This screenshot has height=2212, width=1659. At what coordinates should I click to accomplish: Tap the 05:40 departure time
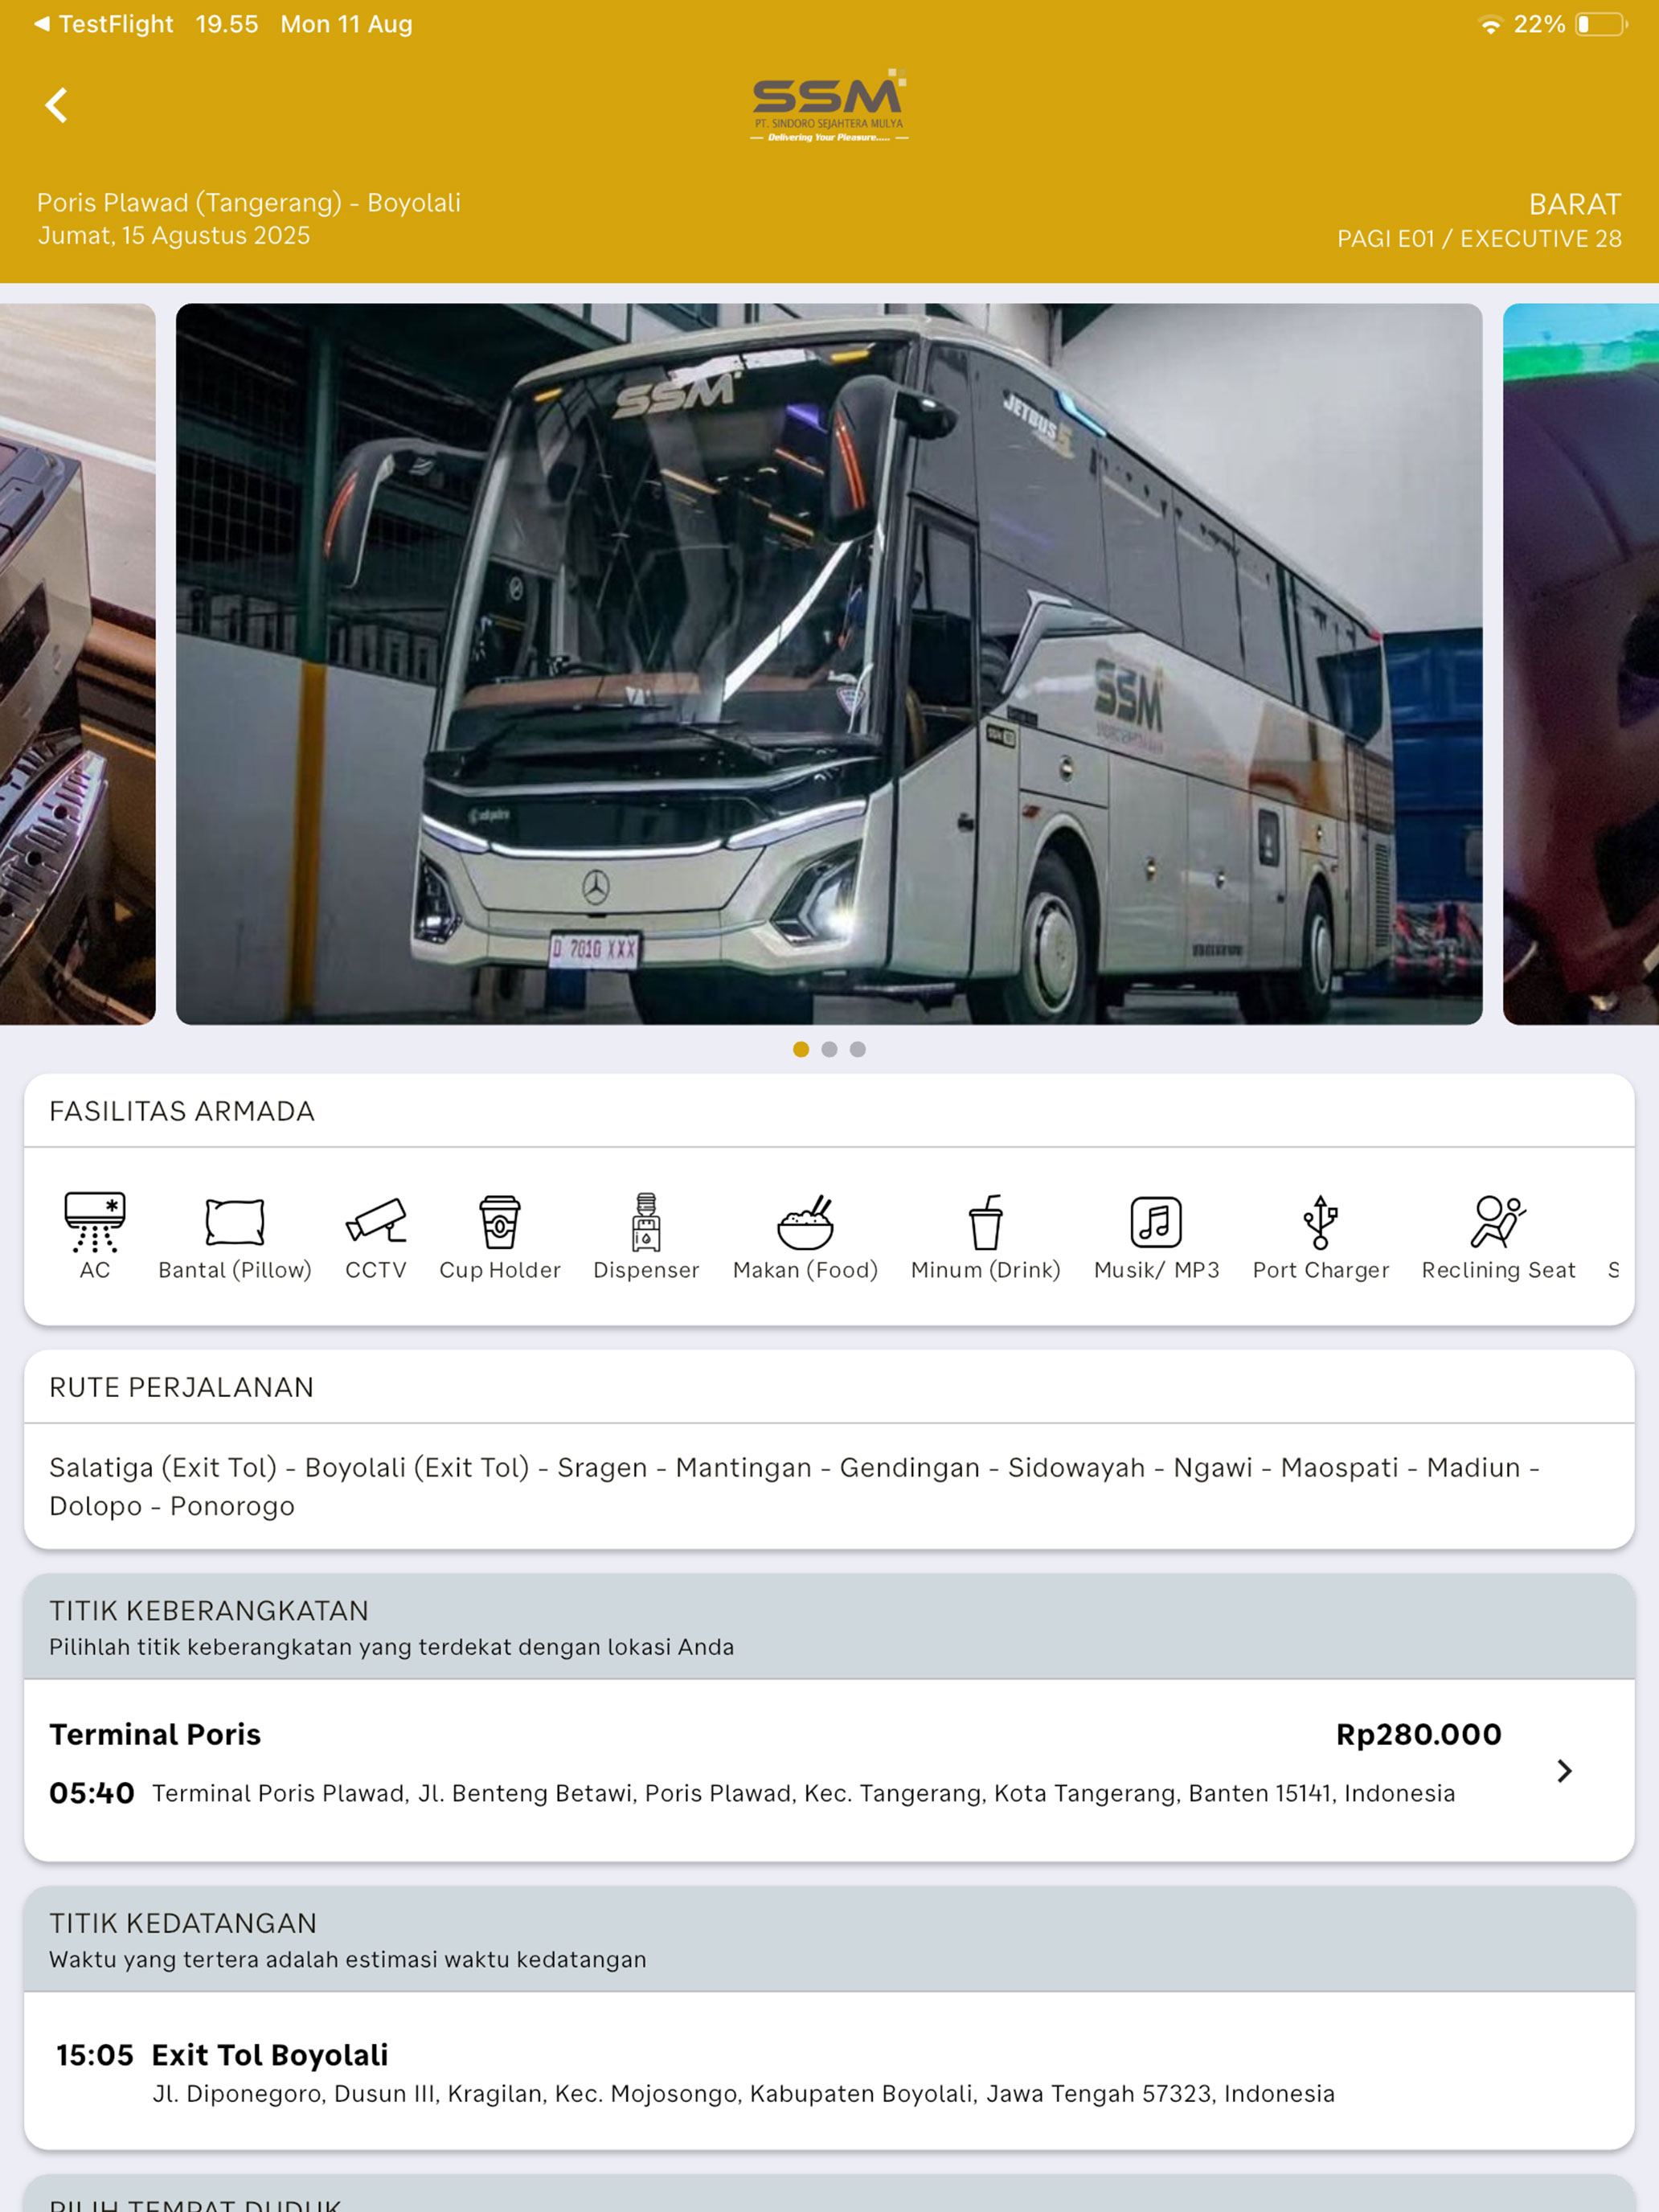tap(92, 1793)
